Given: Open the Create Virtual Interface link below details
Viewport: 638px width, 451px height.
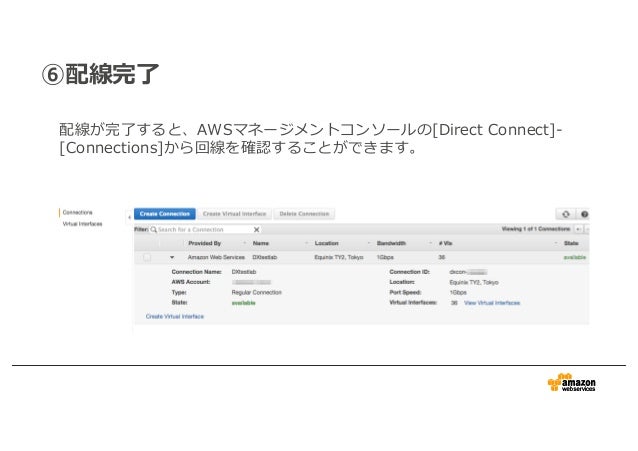Looking at the screenshot, I should point(175,316).
